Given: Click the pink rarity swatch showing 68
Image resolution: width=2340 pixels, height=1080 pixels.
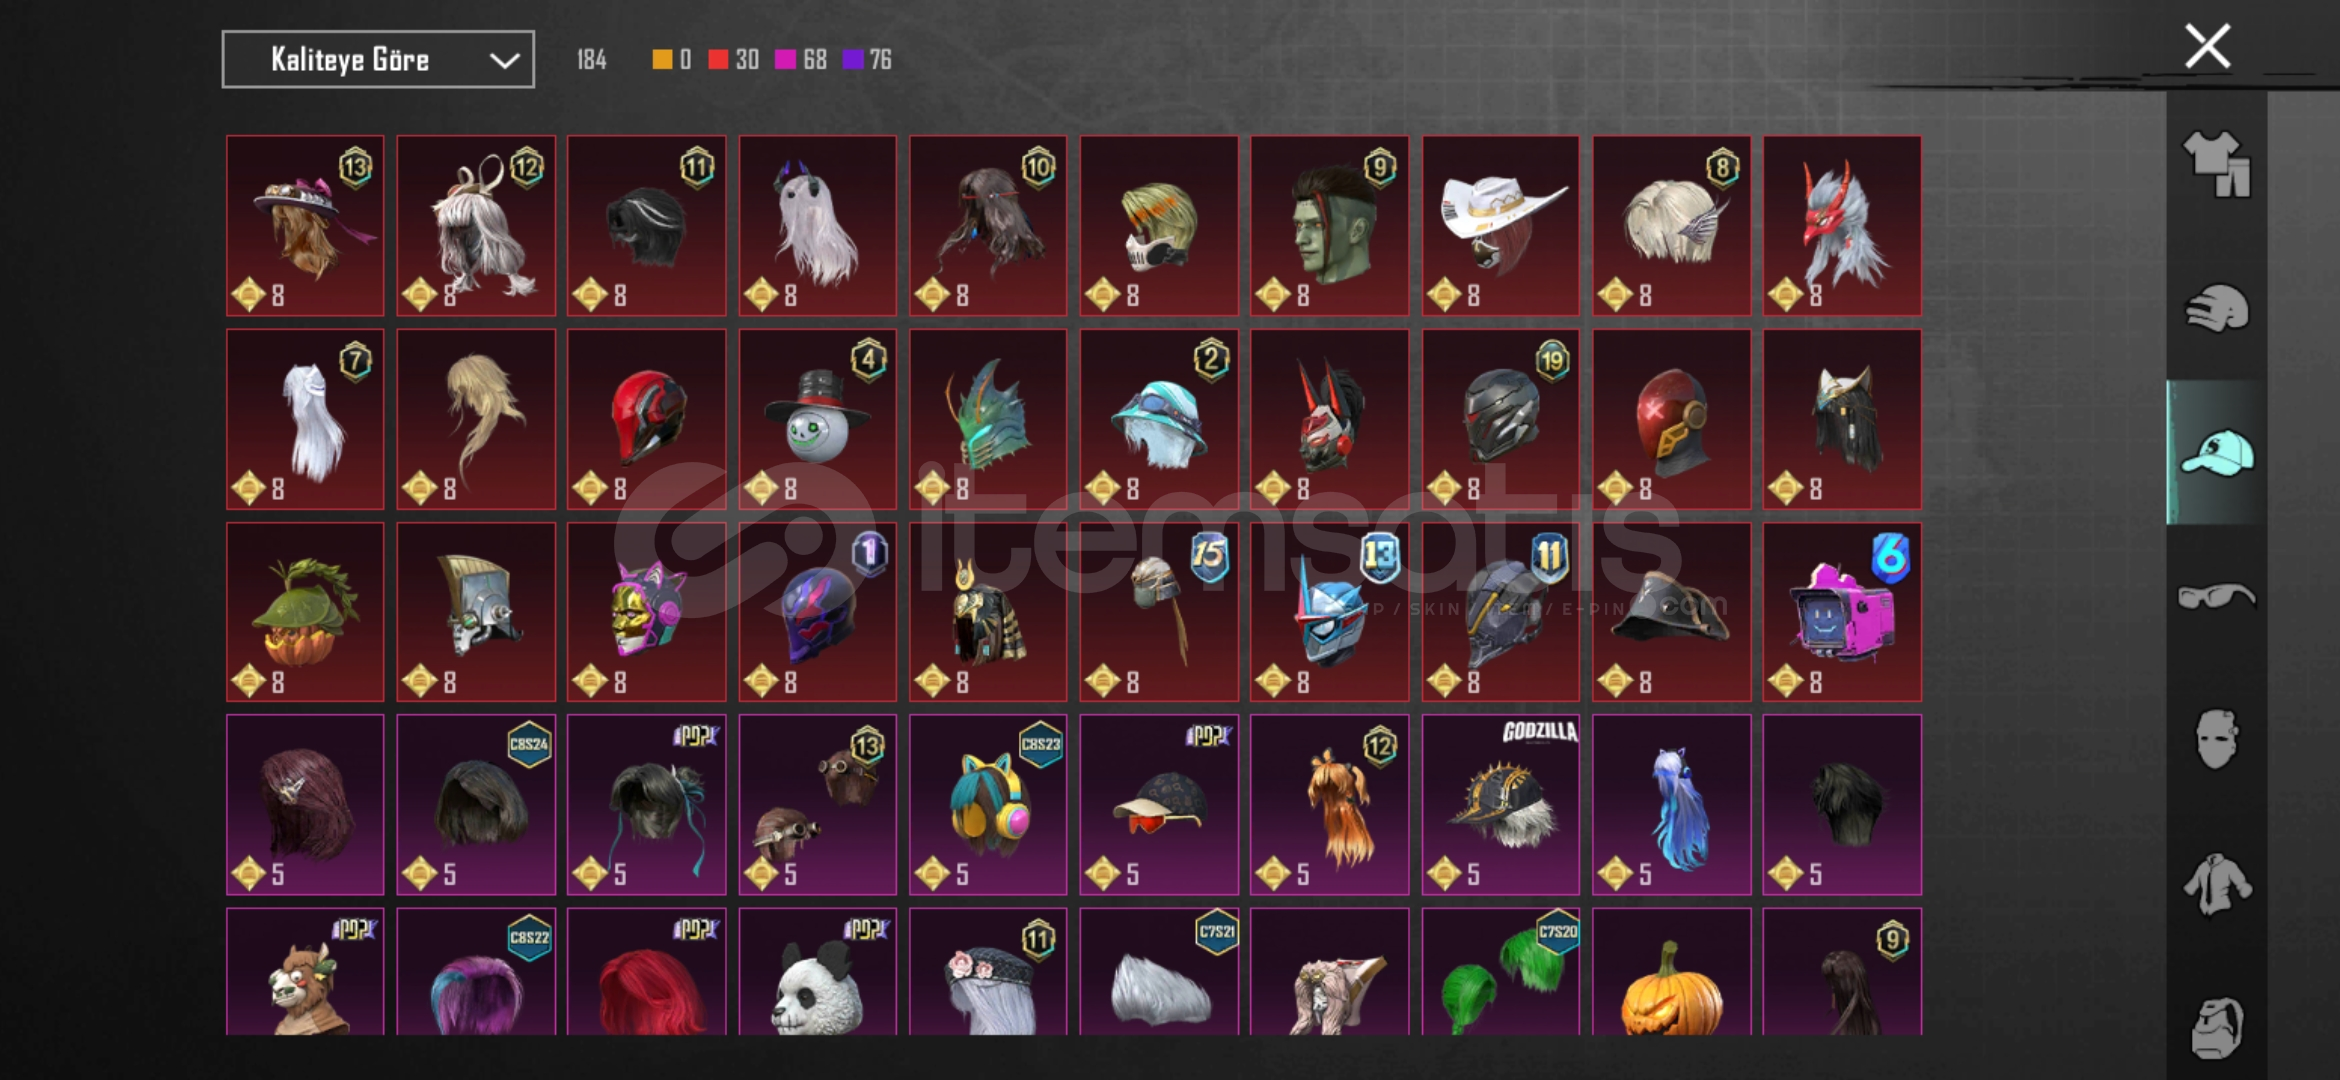Looking at the screenshot, I should click(x=785, y=60).
